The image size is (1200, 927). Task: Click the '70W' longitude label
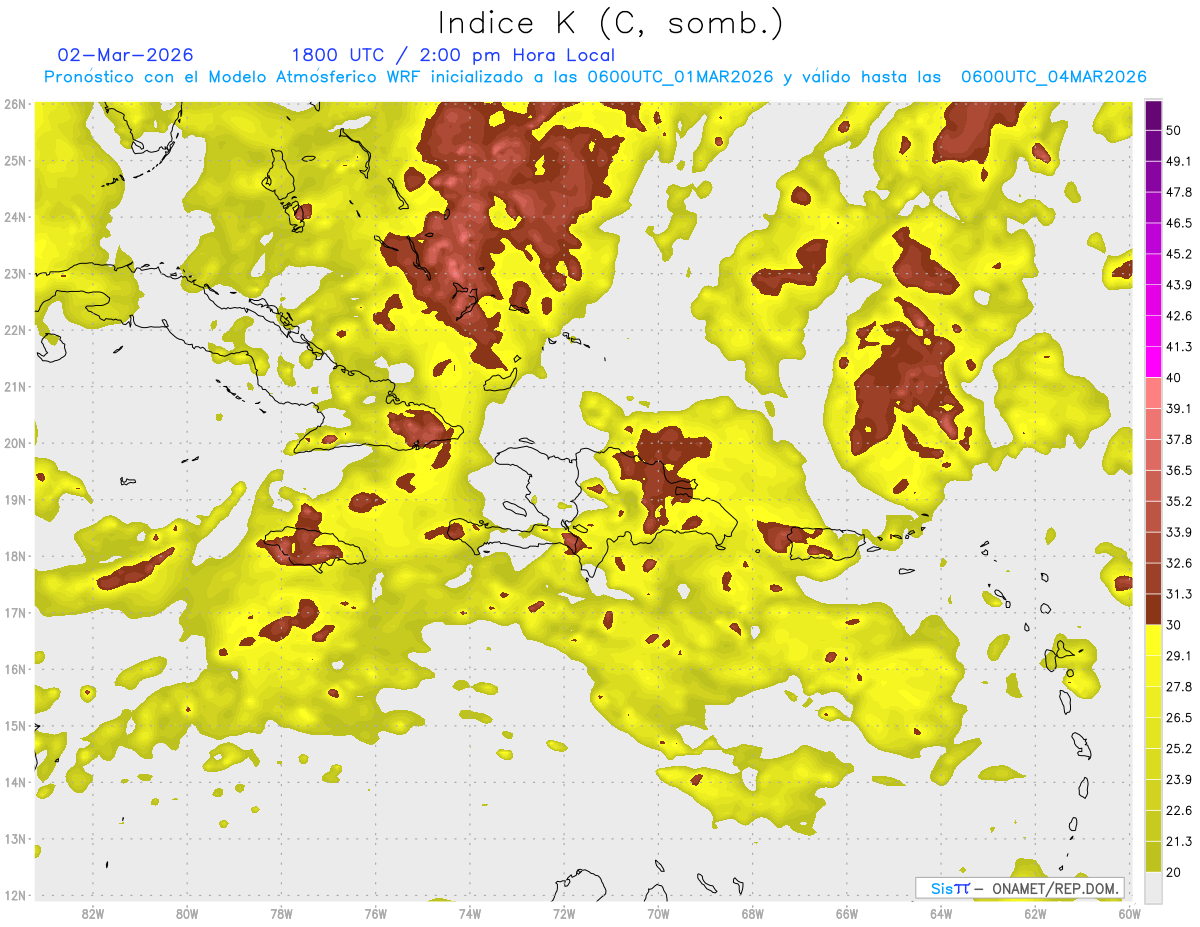(658, 914)
